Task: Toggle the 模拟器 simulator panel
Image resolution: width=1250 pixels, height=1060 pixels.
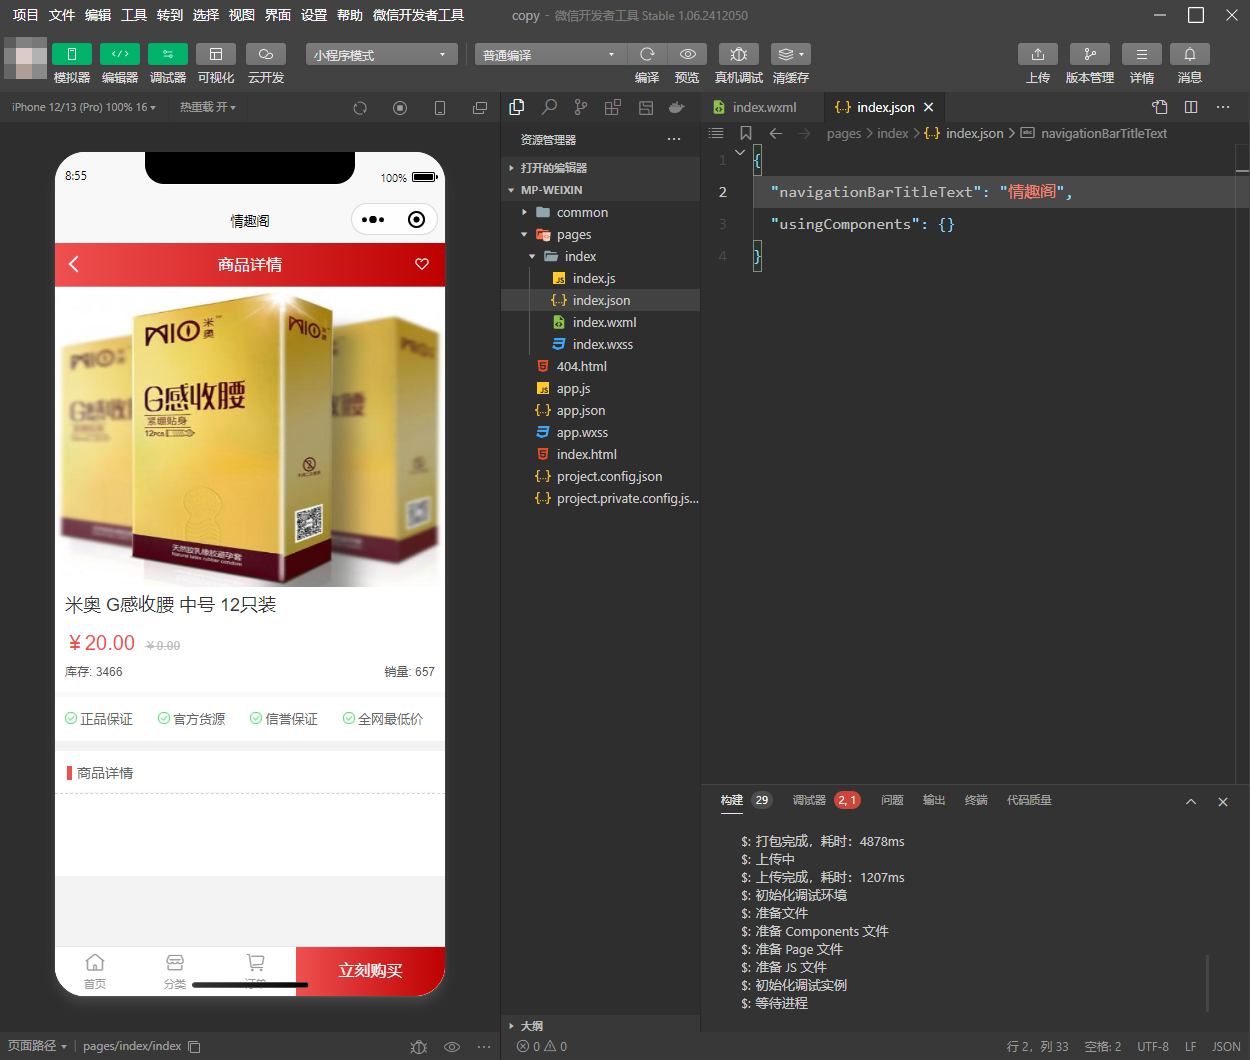Action: pyautogui.click(x=71, y=54)
